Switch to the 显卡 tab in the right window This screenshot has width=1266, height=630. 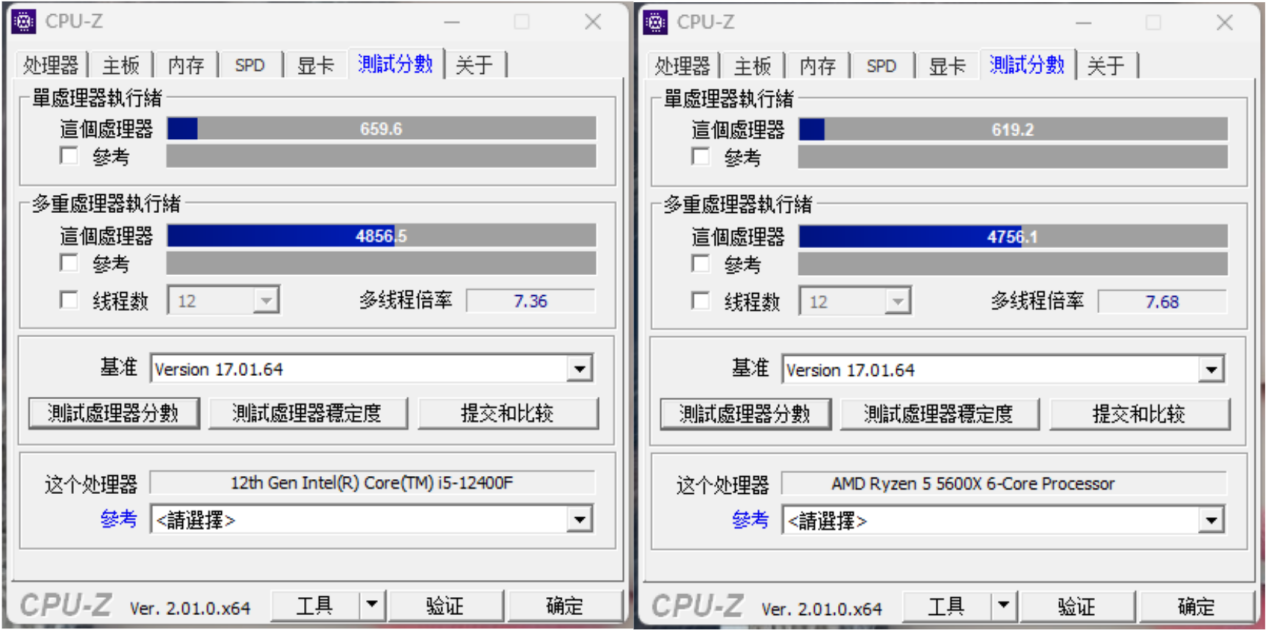[946, 64]
